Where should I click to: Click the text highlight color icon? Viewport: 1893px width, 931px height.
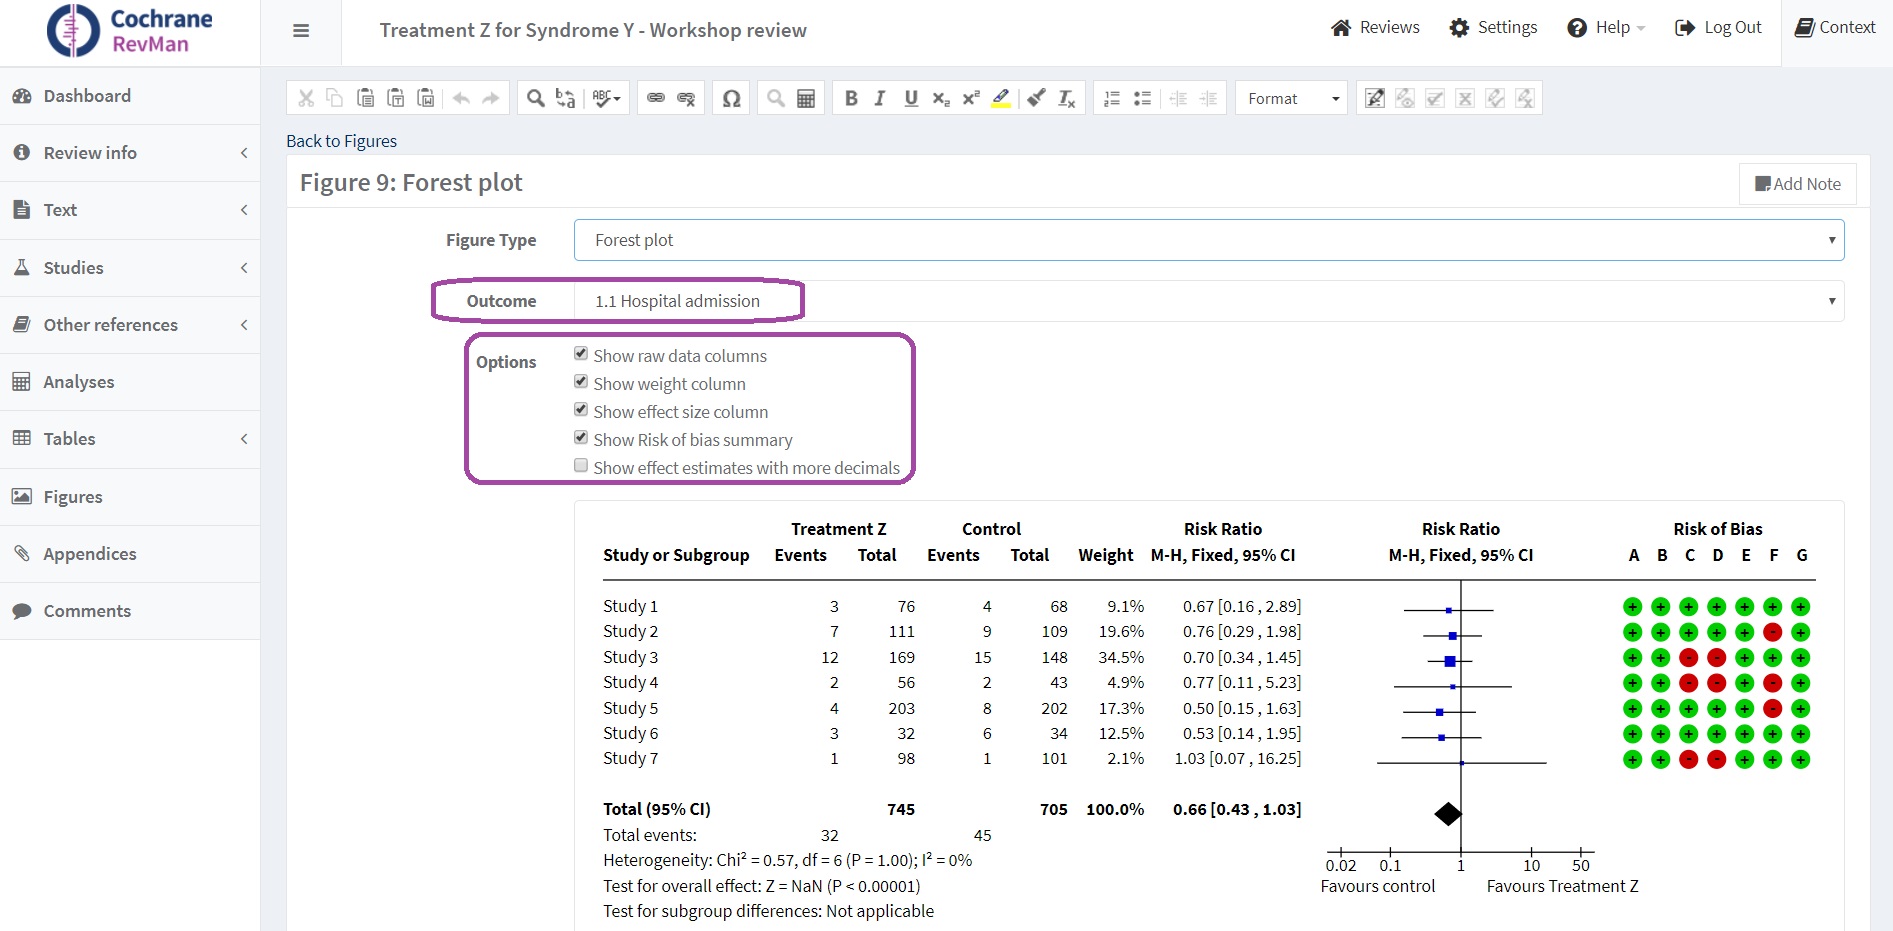1001,98
